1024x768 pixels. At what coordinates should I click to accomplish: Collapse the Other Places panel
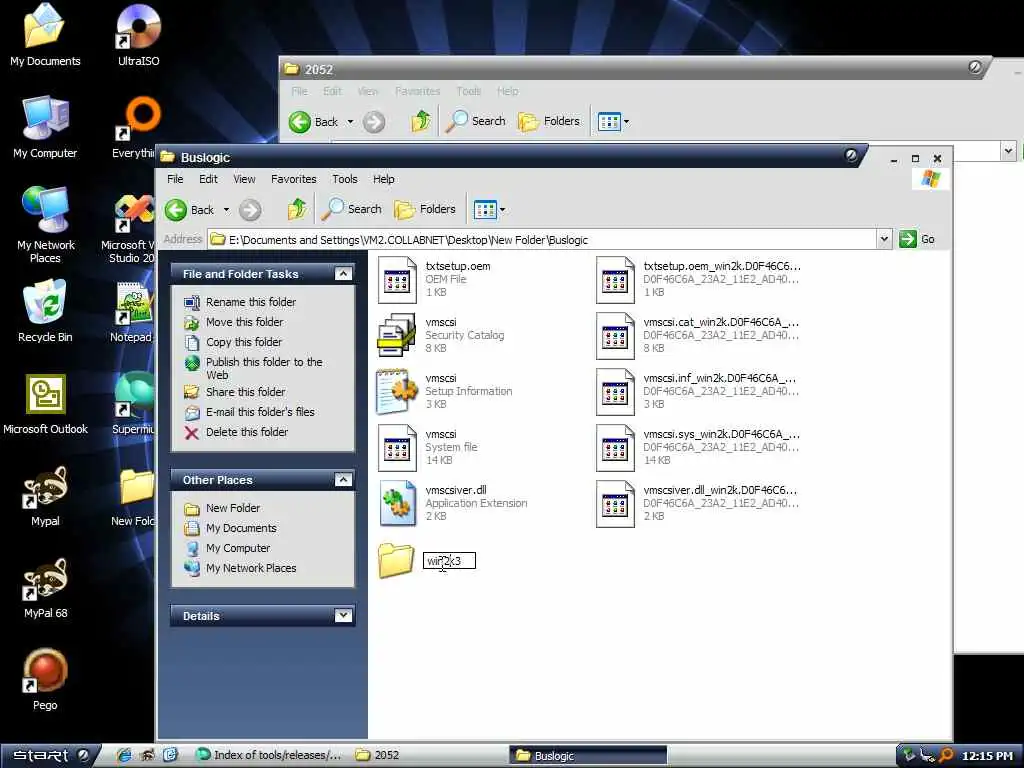point(343,480)
